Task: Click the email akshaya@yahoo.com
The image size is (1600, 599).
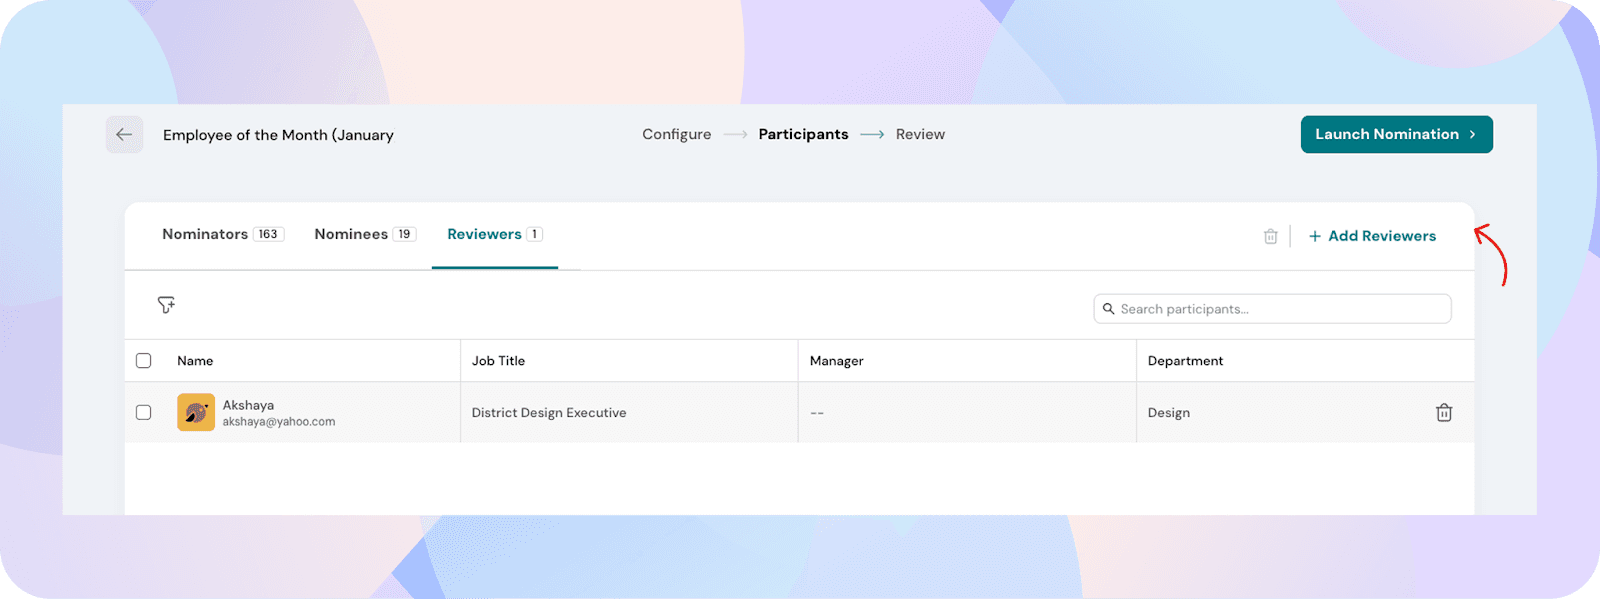Action: tap(279, 422)
